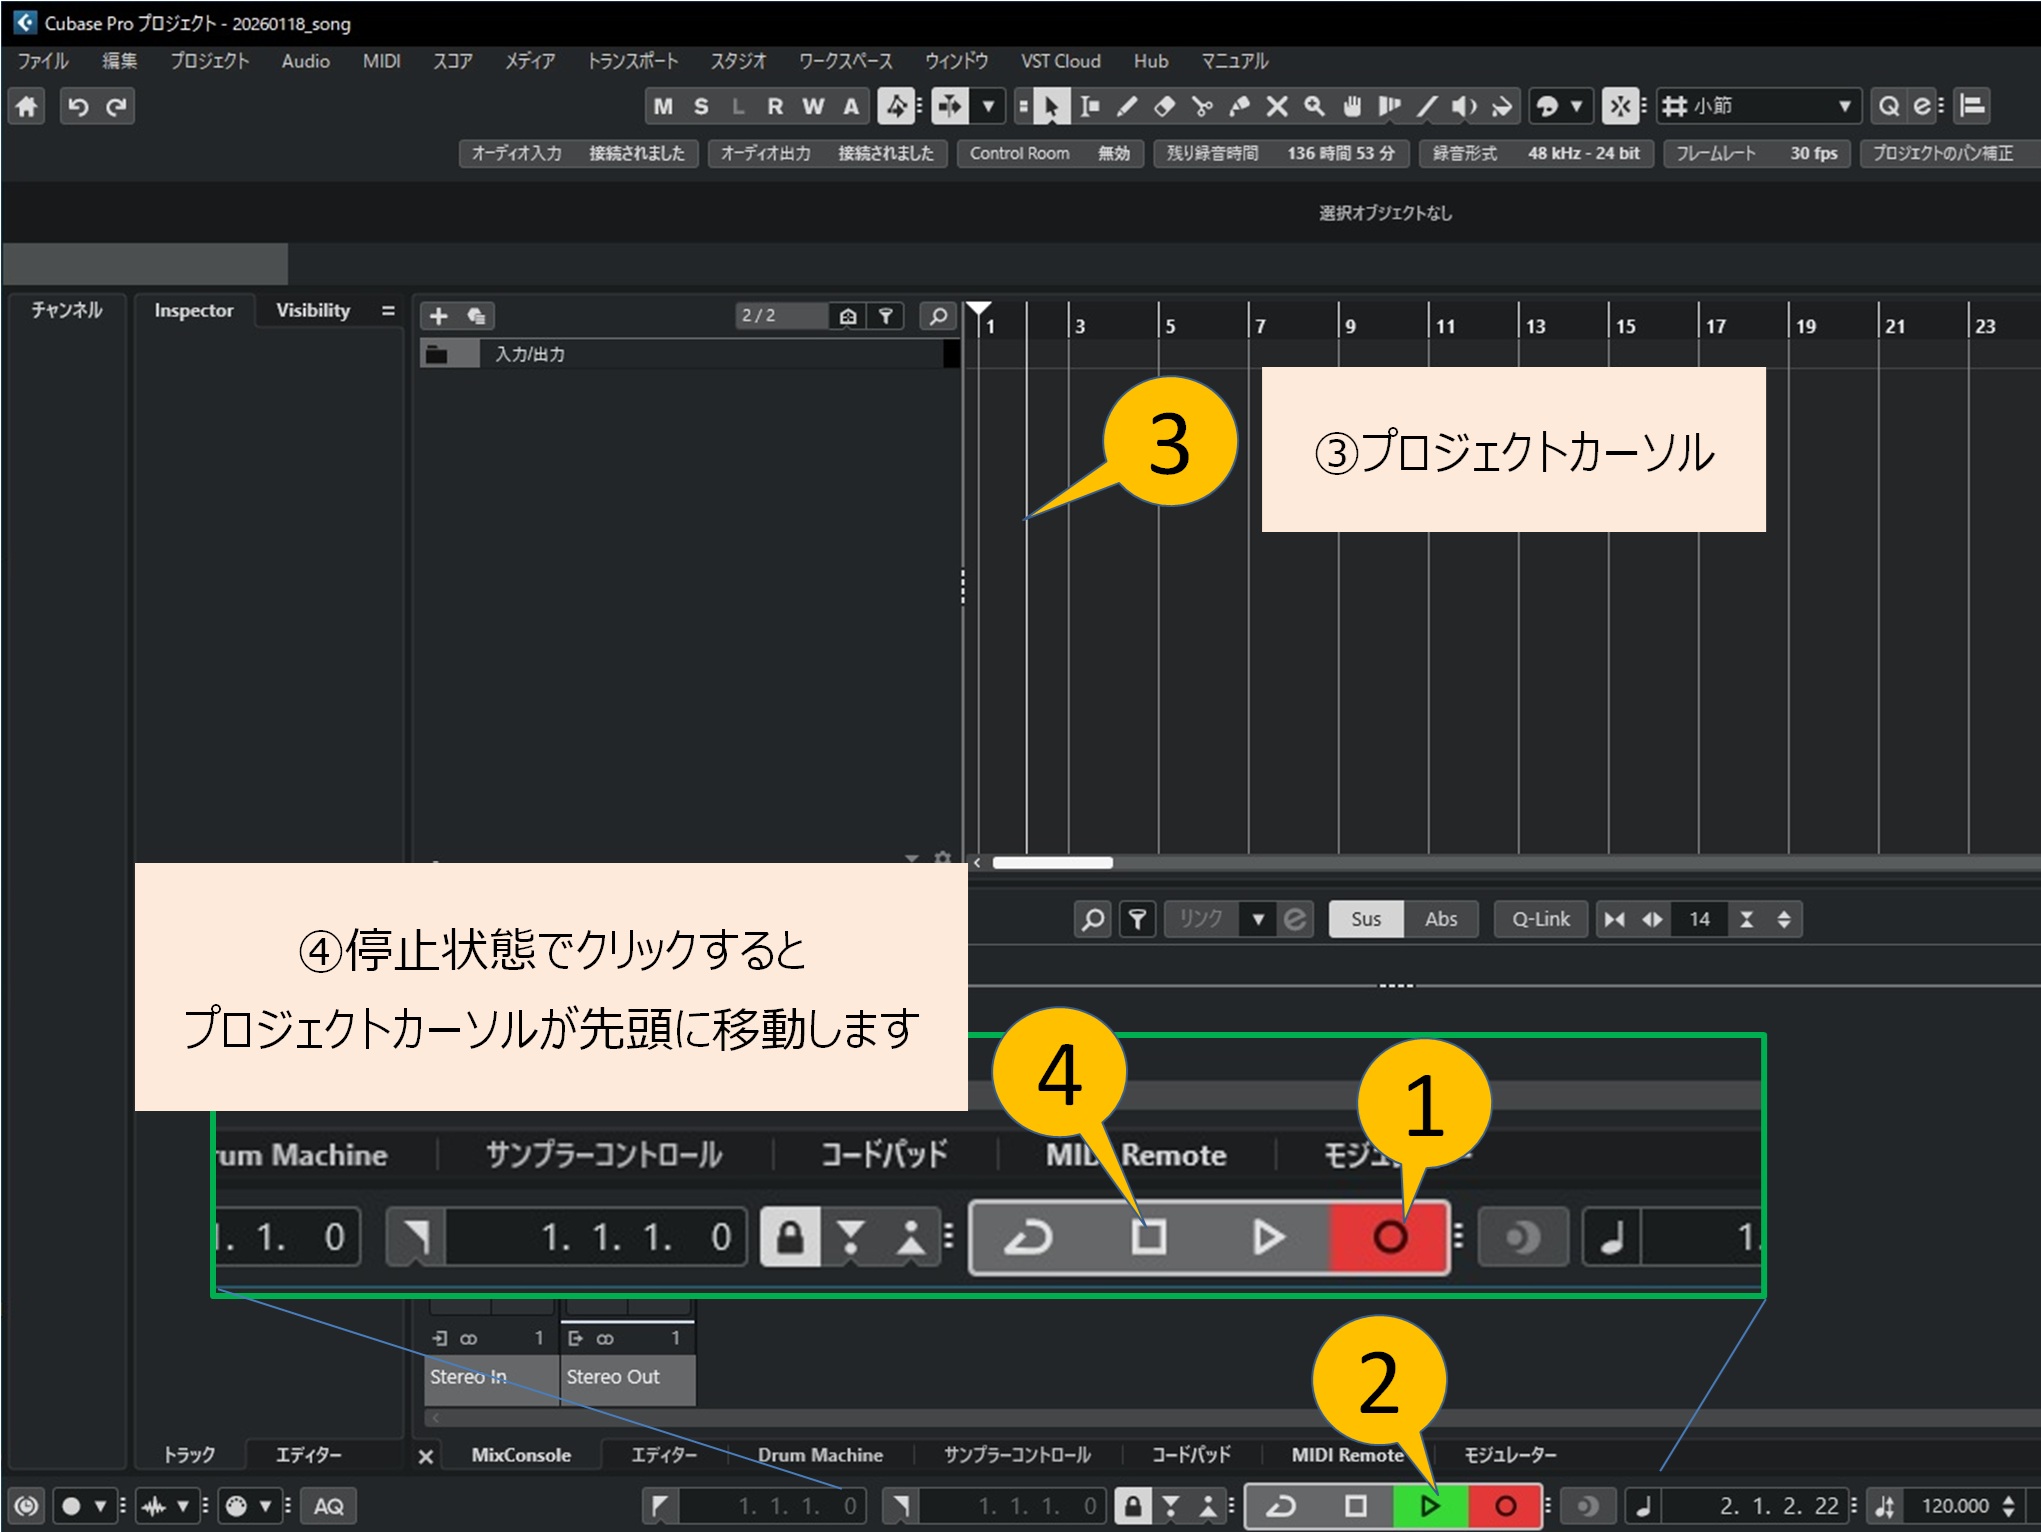Switch quantize mode from Sus to Abs

(1441, 919)
